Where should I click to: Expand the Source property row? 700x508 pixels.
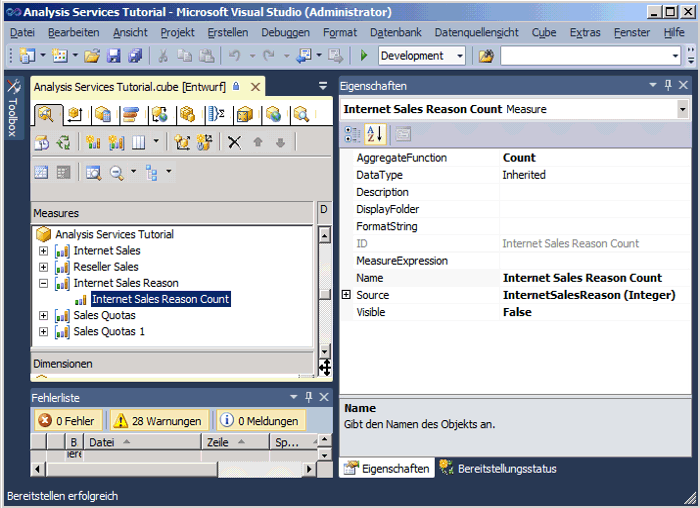click(346, 295)
